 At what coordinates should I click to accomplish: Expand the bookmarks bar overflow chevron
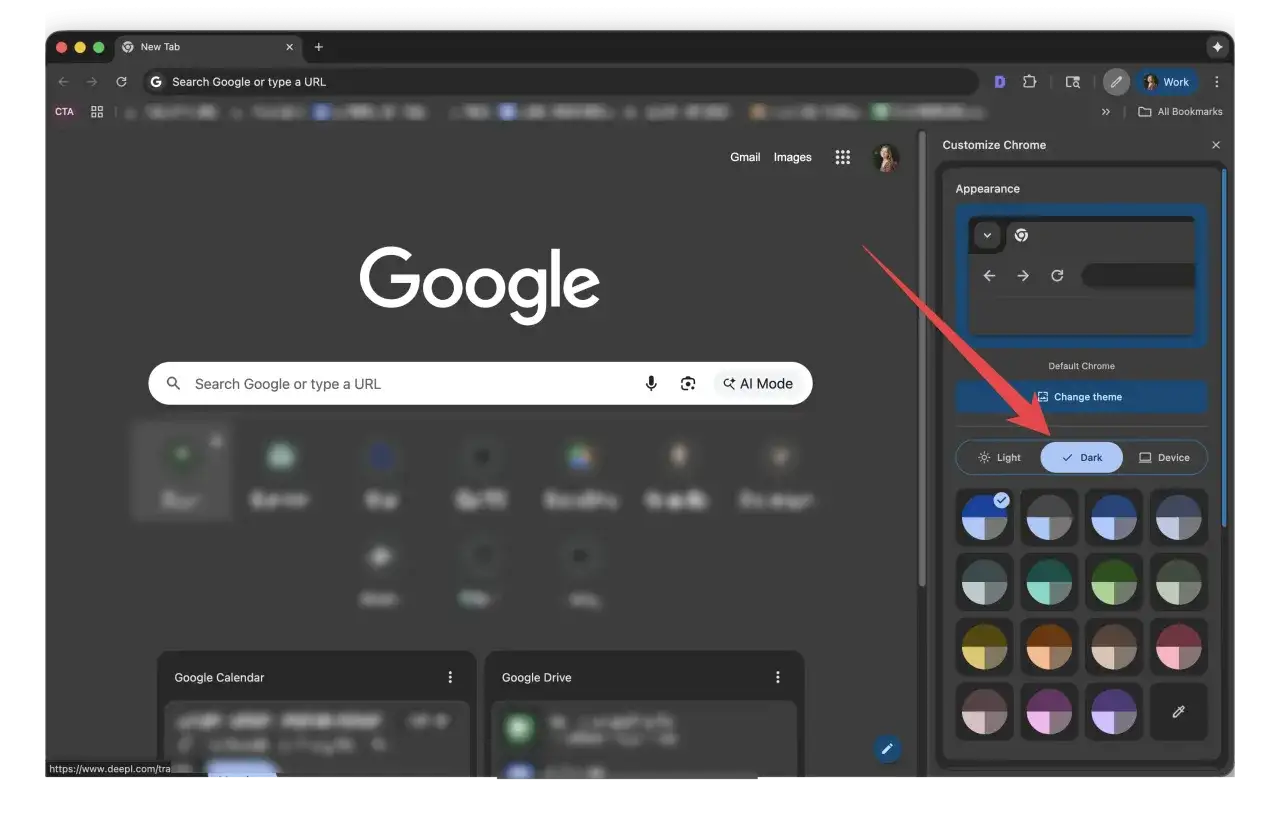click(x=1106, y=111)
